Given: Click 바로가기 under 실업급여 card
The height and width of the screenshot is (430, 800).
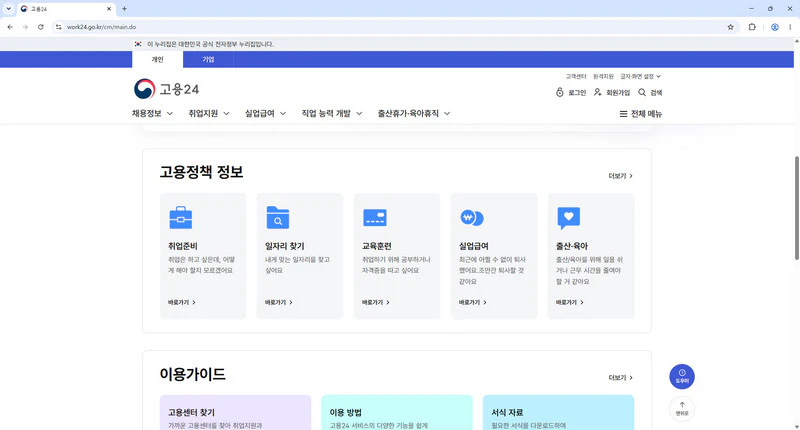Looking at the screenshot, I should (x=472, y=302).
